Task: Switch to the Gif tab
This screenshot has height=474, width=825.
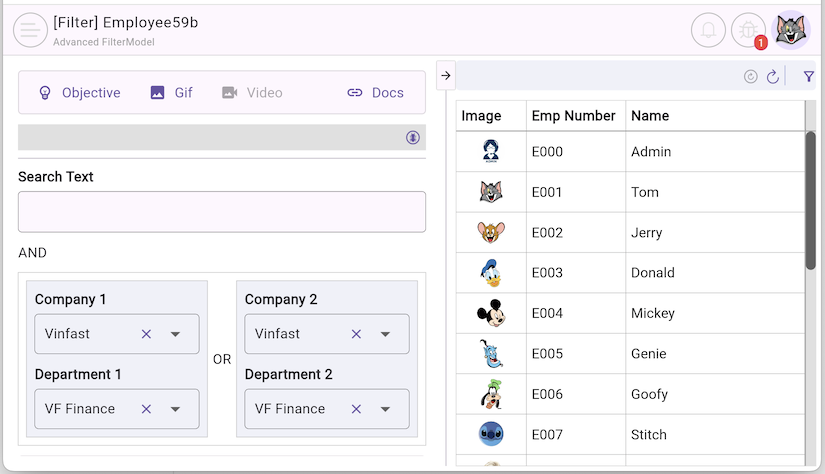Action: pyautogui.click(x=171, y=93)
